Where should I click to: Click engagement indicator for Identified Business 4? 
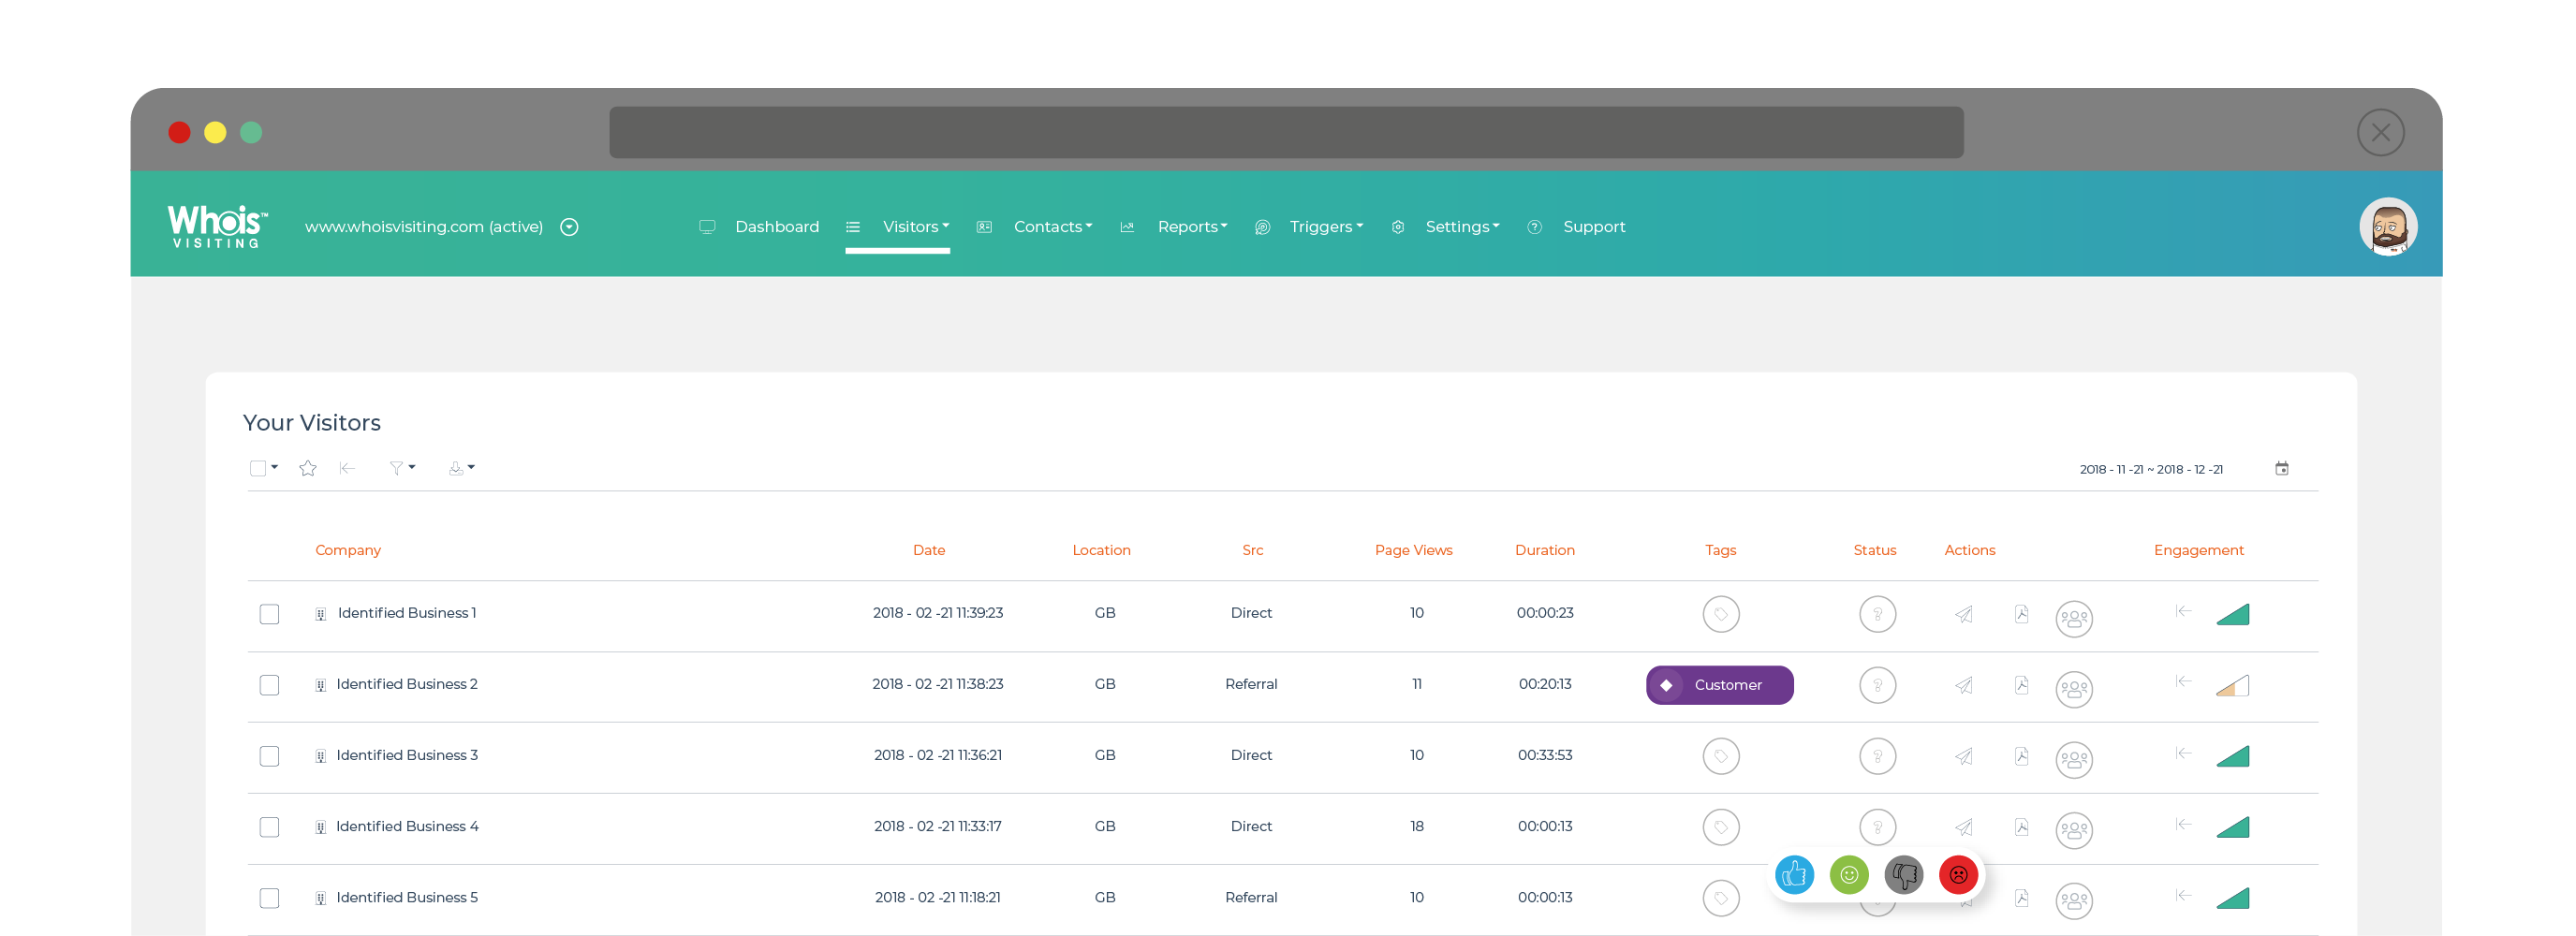(2232, 827)
